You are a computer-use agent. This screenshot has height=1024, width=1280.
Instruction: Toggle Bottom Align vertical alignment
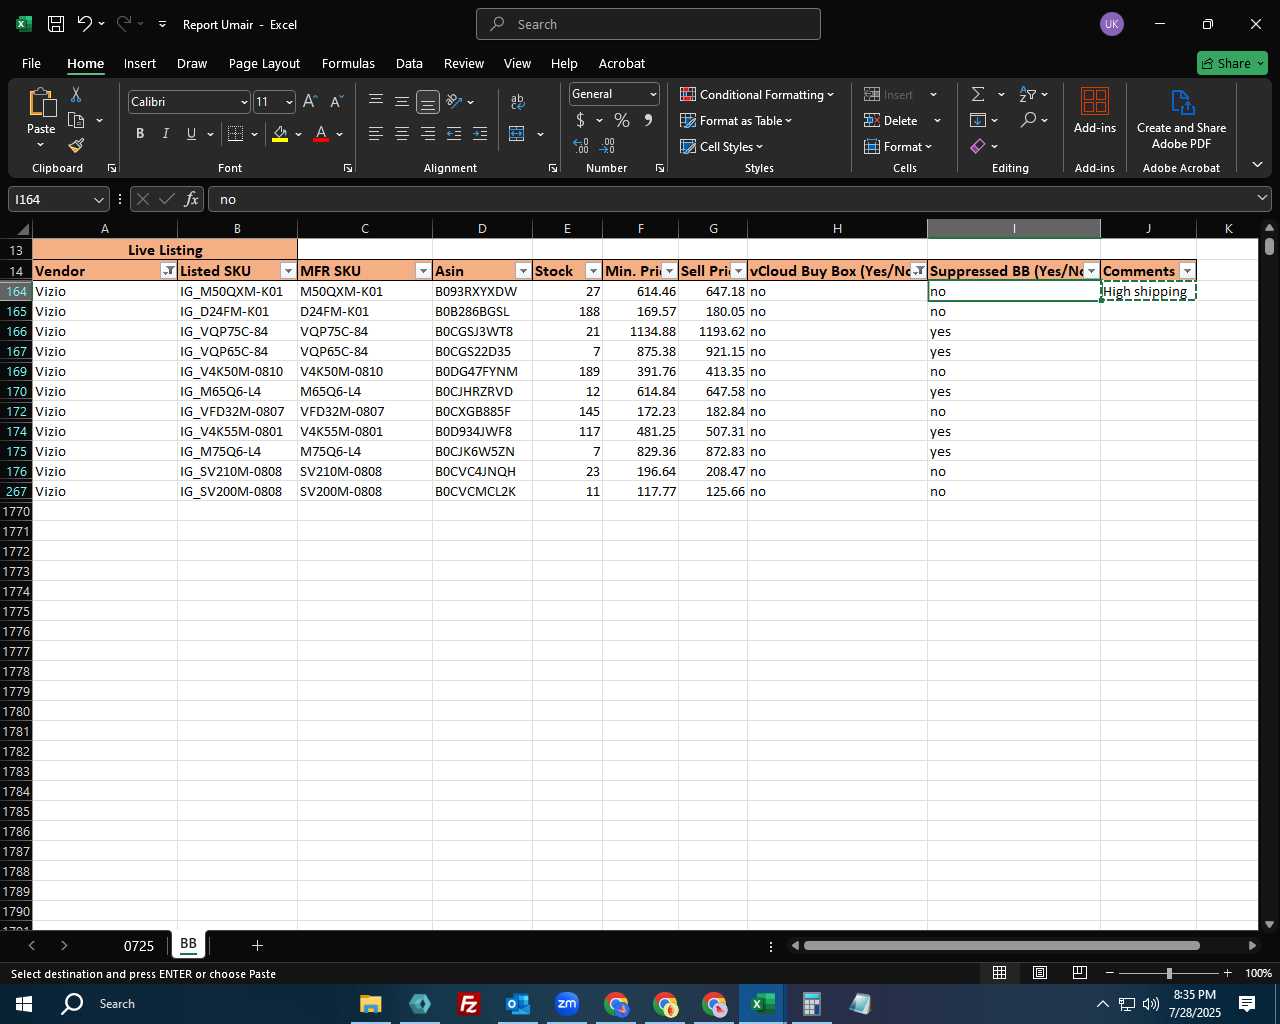tap(428, 102)
